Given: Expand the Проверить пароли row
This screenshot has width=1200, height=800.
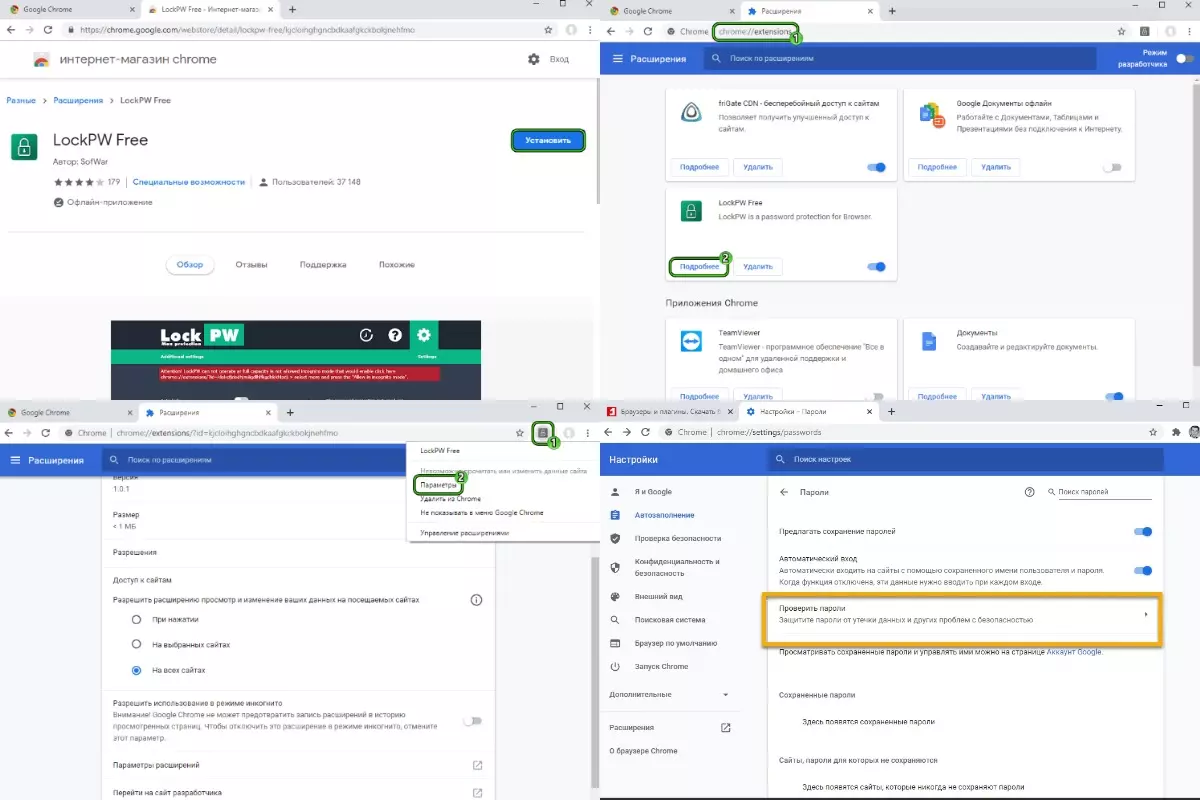Looking at the screenshot, I should click(x=1145, y=614).
